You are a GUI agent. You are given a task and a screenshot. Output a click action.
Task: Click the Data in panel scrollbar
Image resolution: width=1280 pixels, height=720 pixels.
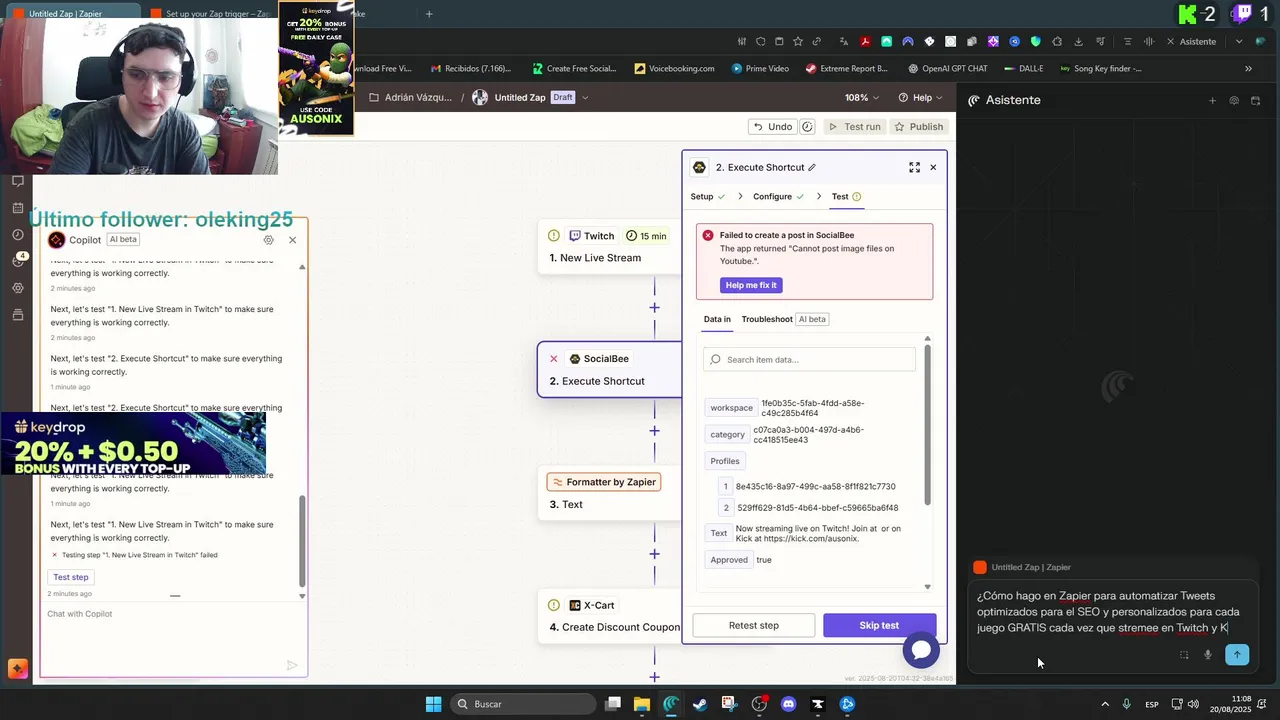point(927,425)
